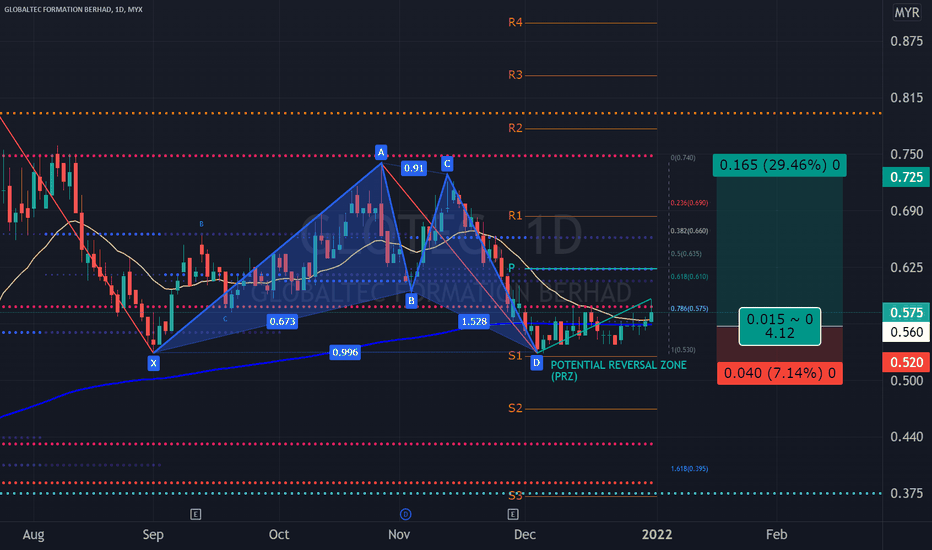
Task: Click 0.440 on the price axis
Action: [906, 437]
